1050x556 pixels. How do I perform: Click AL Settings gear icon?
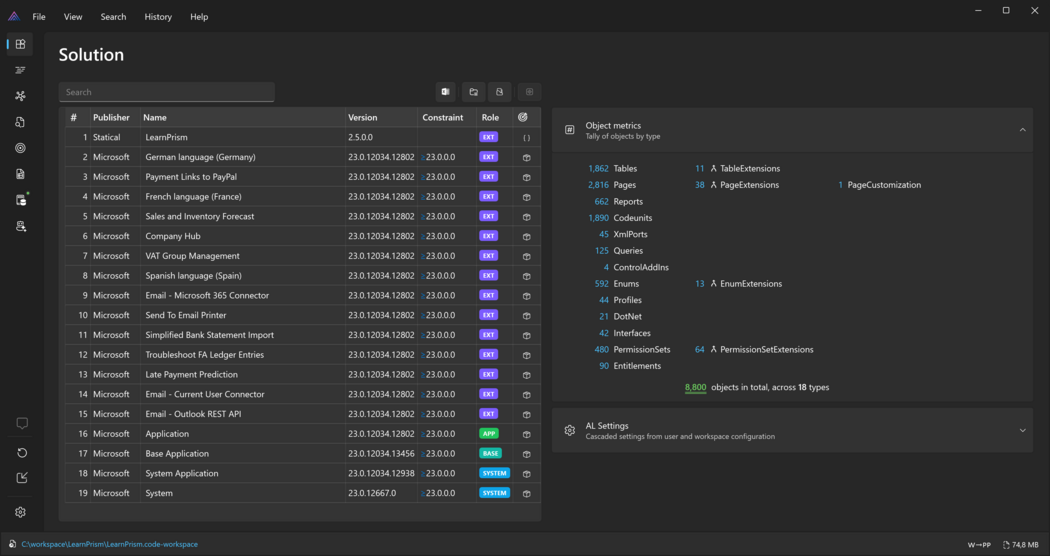tap(570, 430)
